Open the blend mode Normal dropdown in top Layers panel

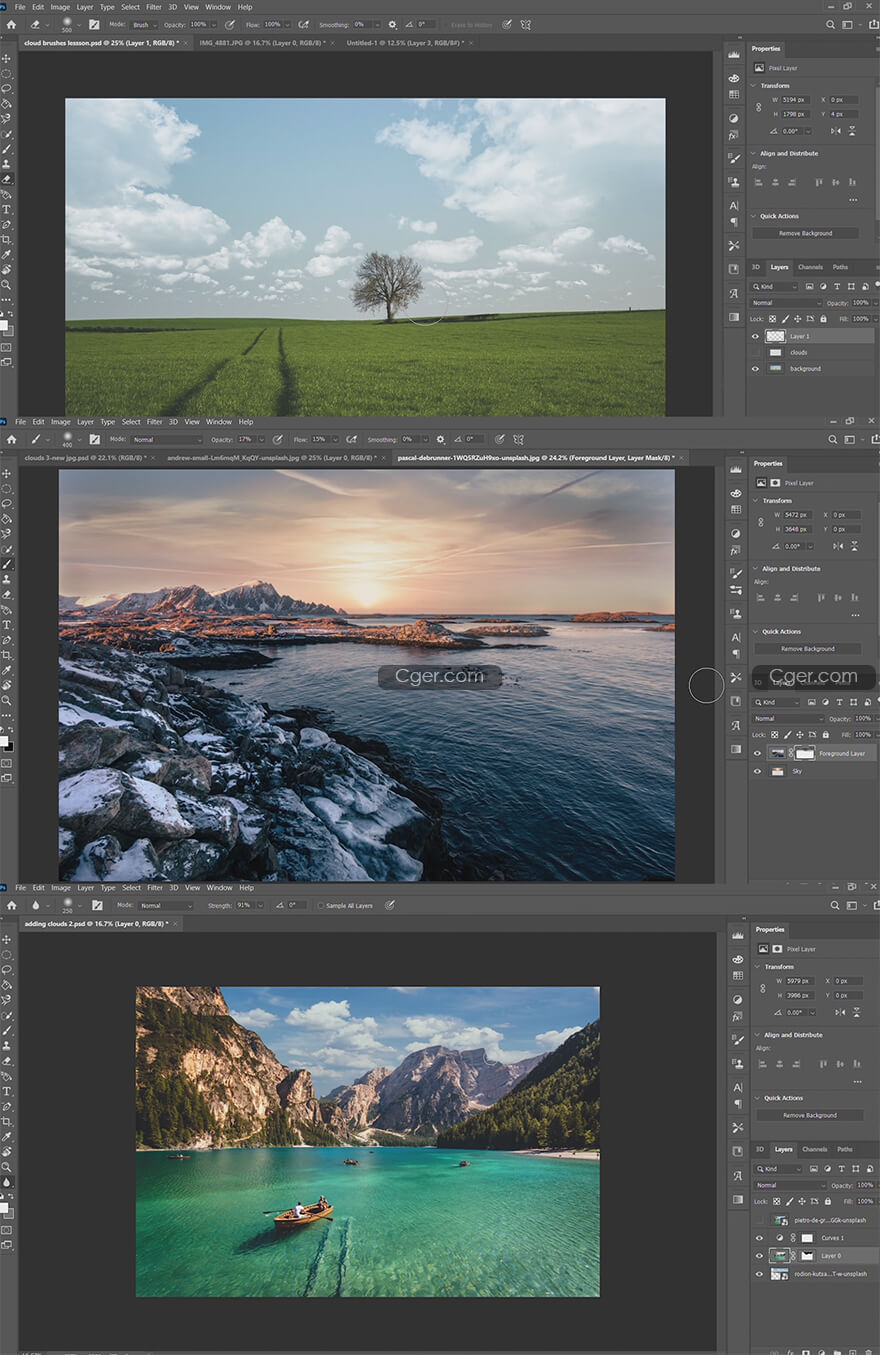[786, 303]
